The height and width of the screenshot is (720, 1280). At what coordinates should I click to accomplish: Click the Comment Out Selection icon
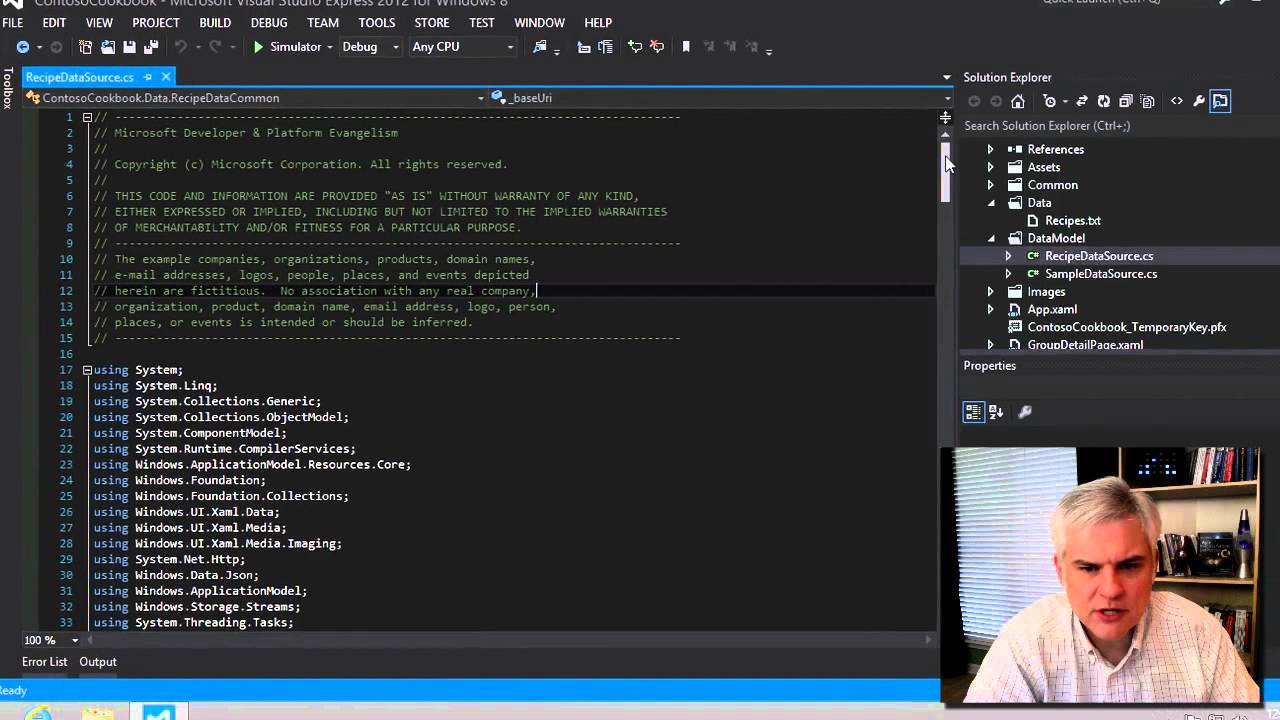point(635,47)
